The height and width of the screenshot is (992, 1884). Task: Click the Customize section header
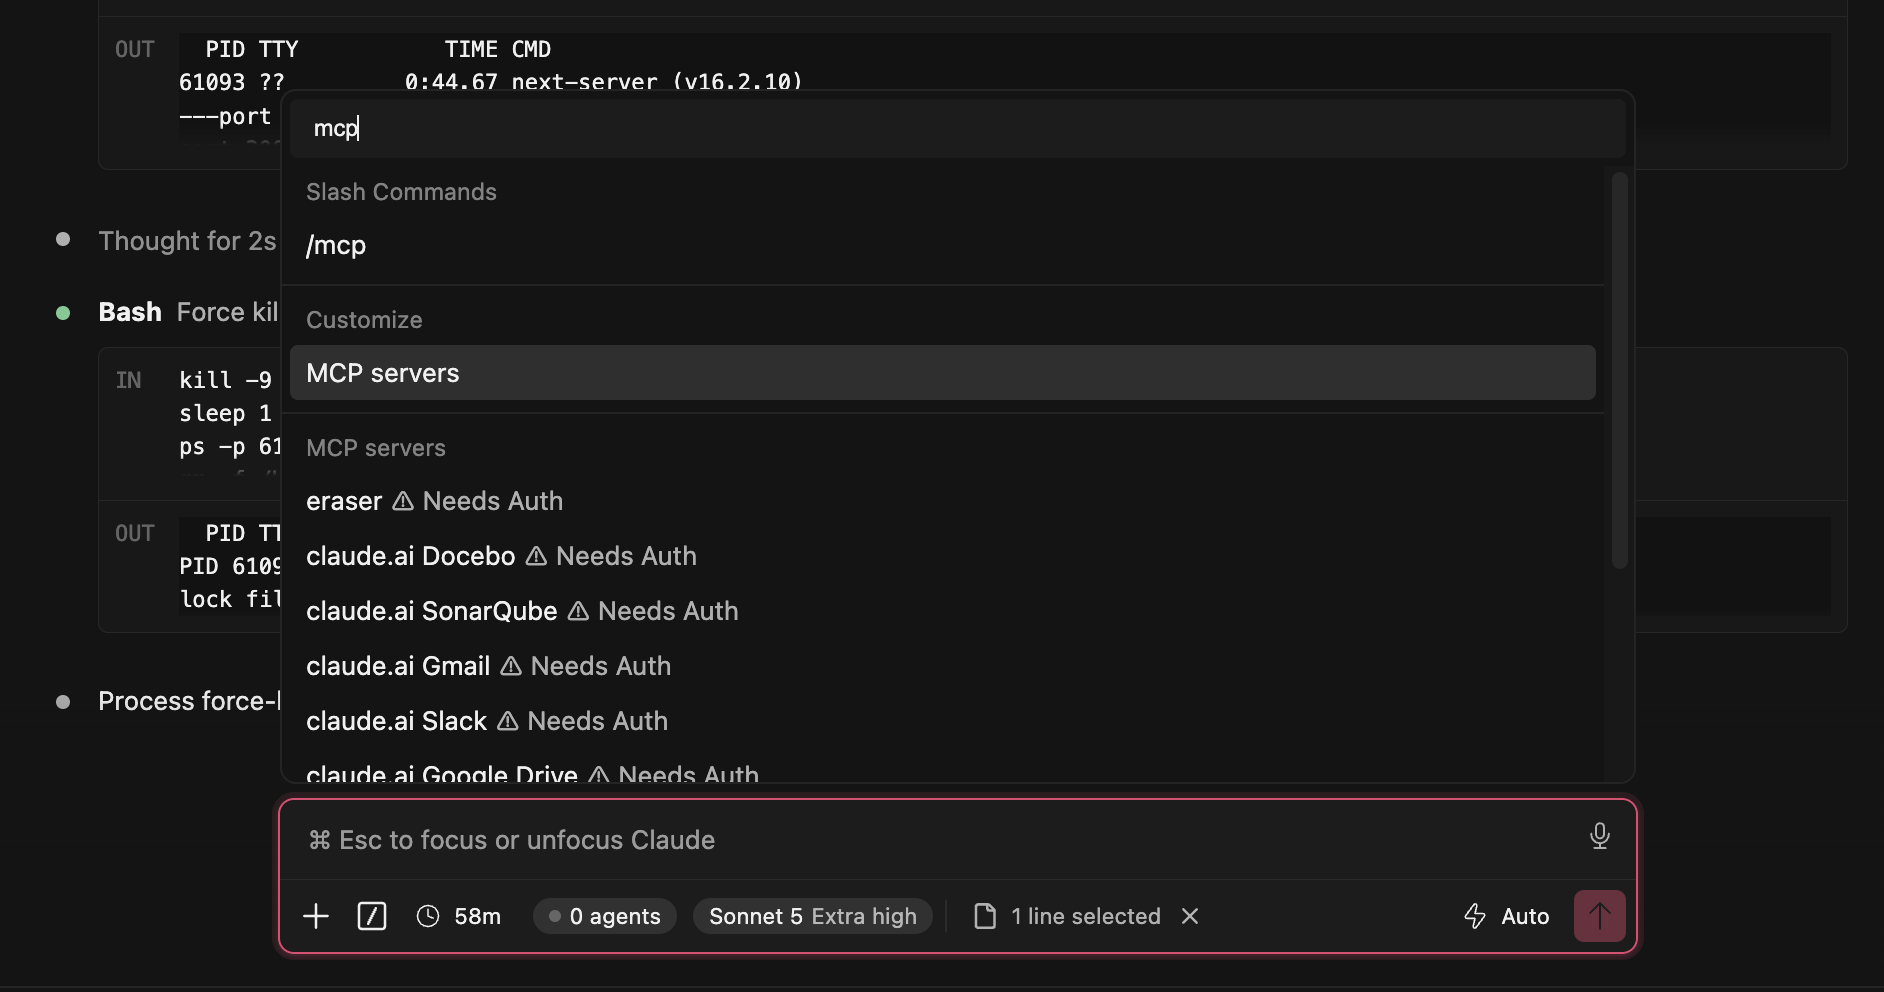click(x=364, y=320)
